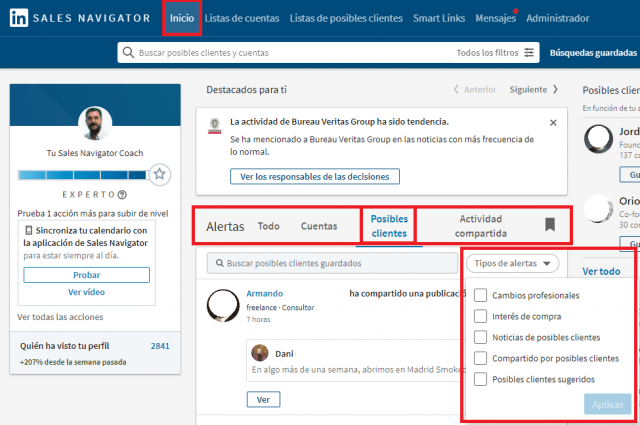Select the Todo alerts tab

click(269, 226)
